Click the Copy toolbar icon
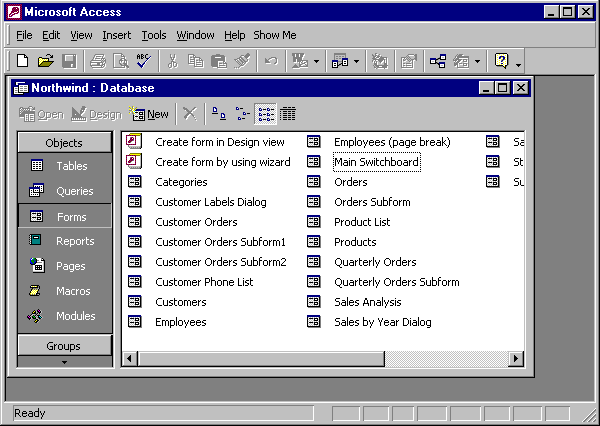 (196, 61)
